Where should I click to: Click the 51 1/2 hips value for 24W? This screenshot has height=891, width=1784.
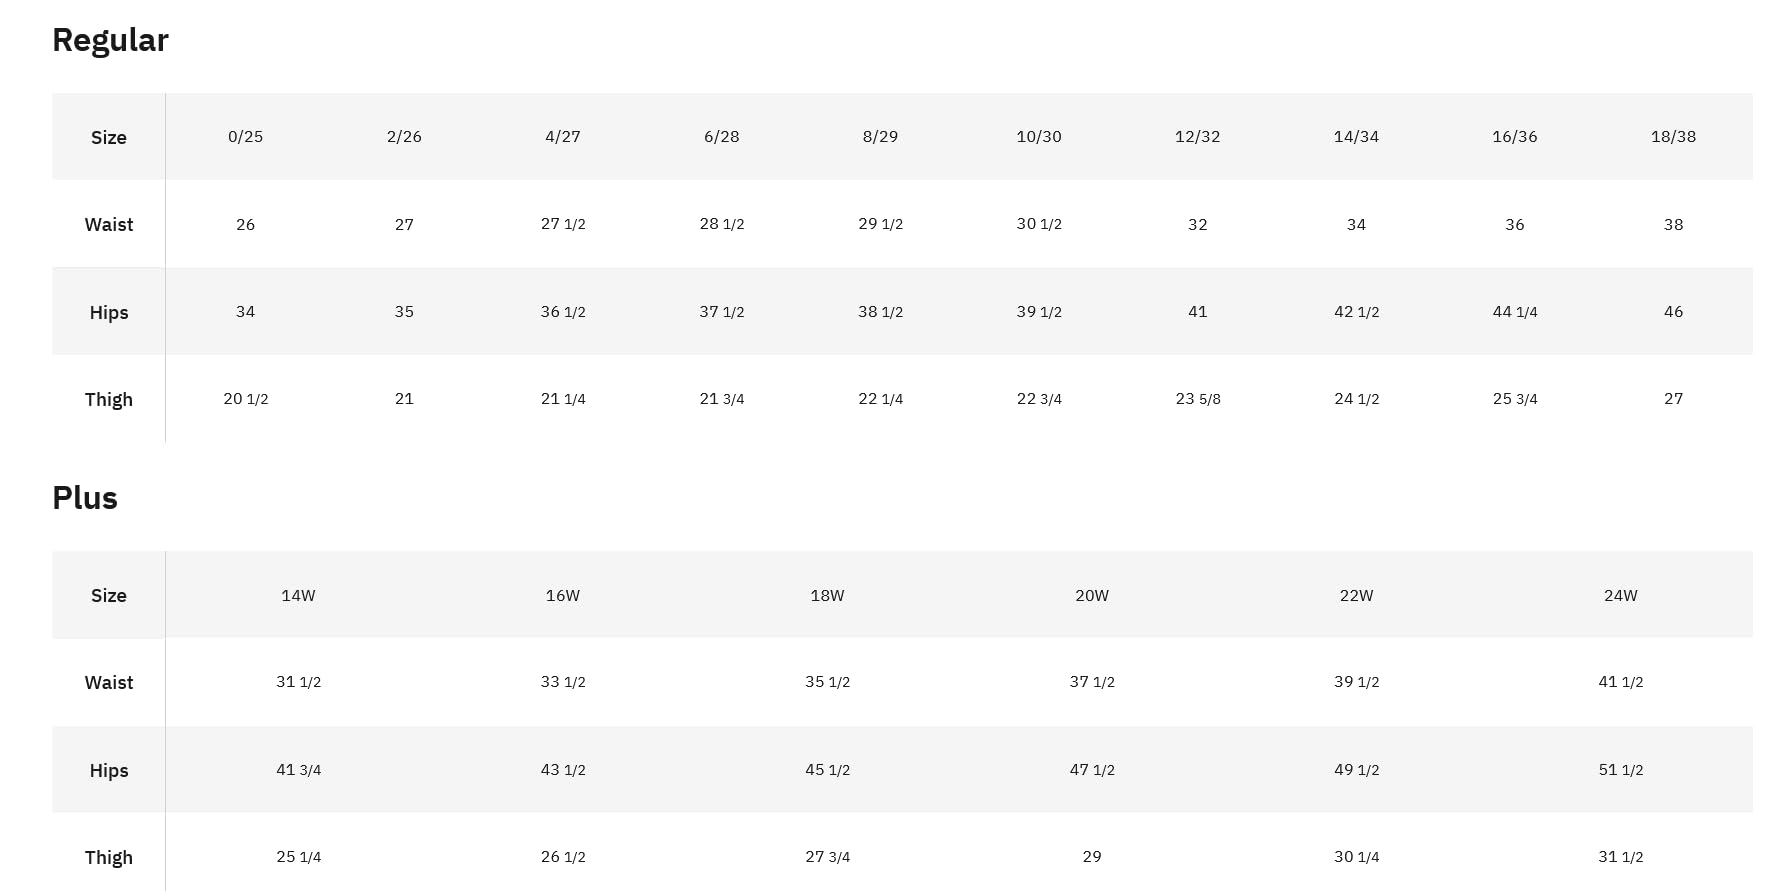point(1620,770)
